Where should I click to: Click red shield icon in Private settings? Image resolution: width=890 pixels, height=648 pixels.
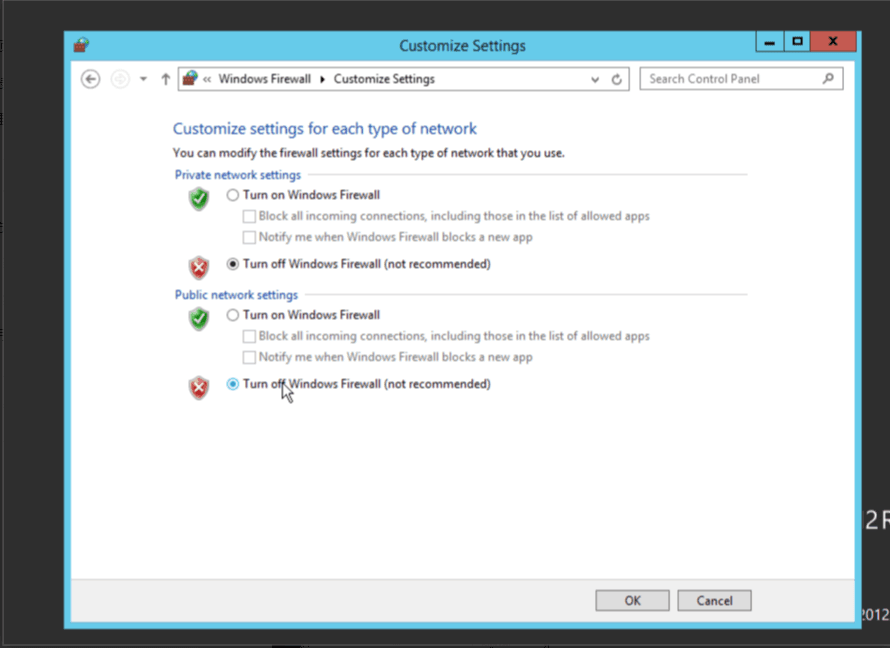coord(199,268)
